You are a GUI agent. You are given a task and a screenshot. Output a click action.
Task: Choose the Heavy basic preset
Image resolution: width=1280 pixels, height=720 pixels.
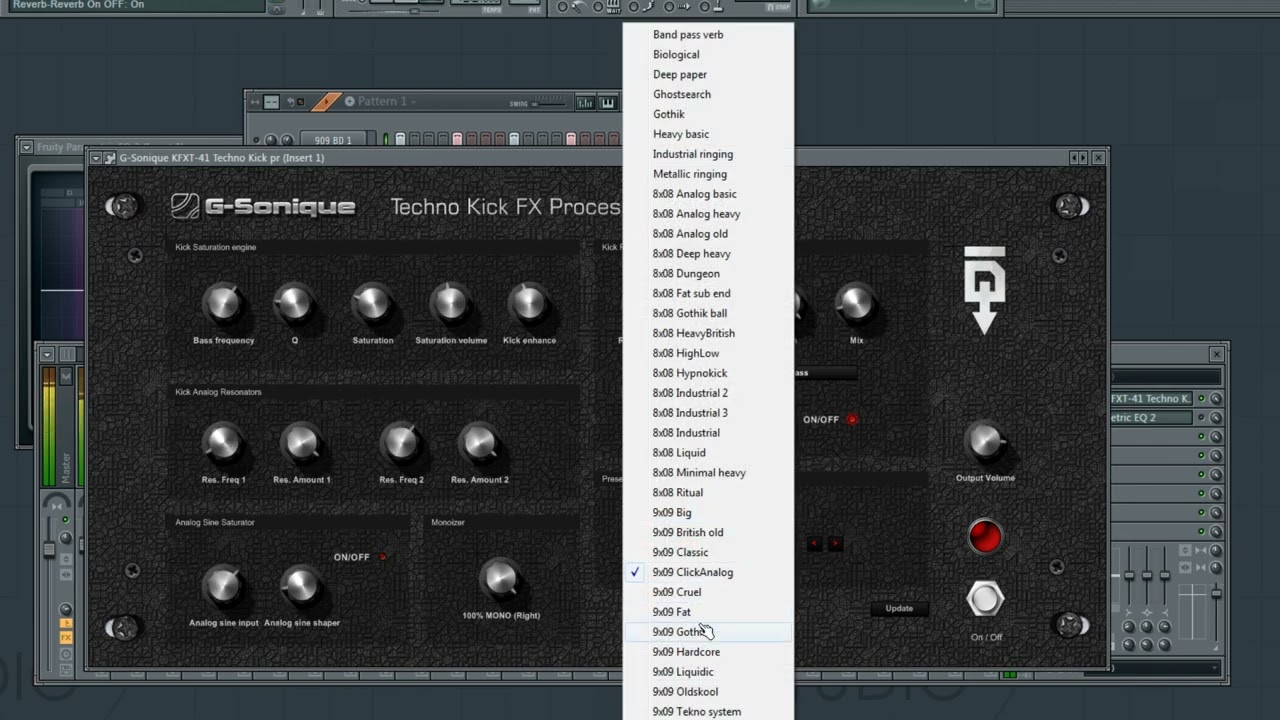click(708, 134)
